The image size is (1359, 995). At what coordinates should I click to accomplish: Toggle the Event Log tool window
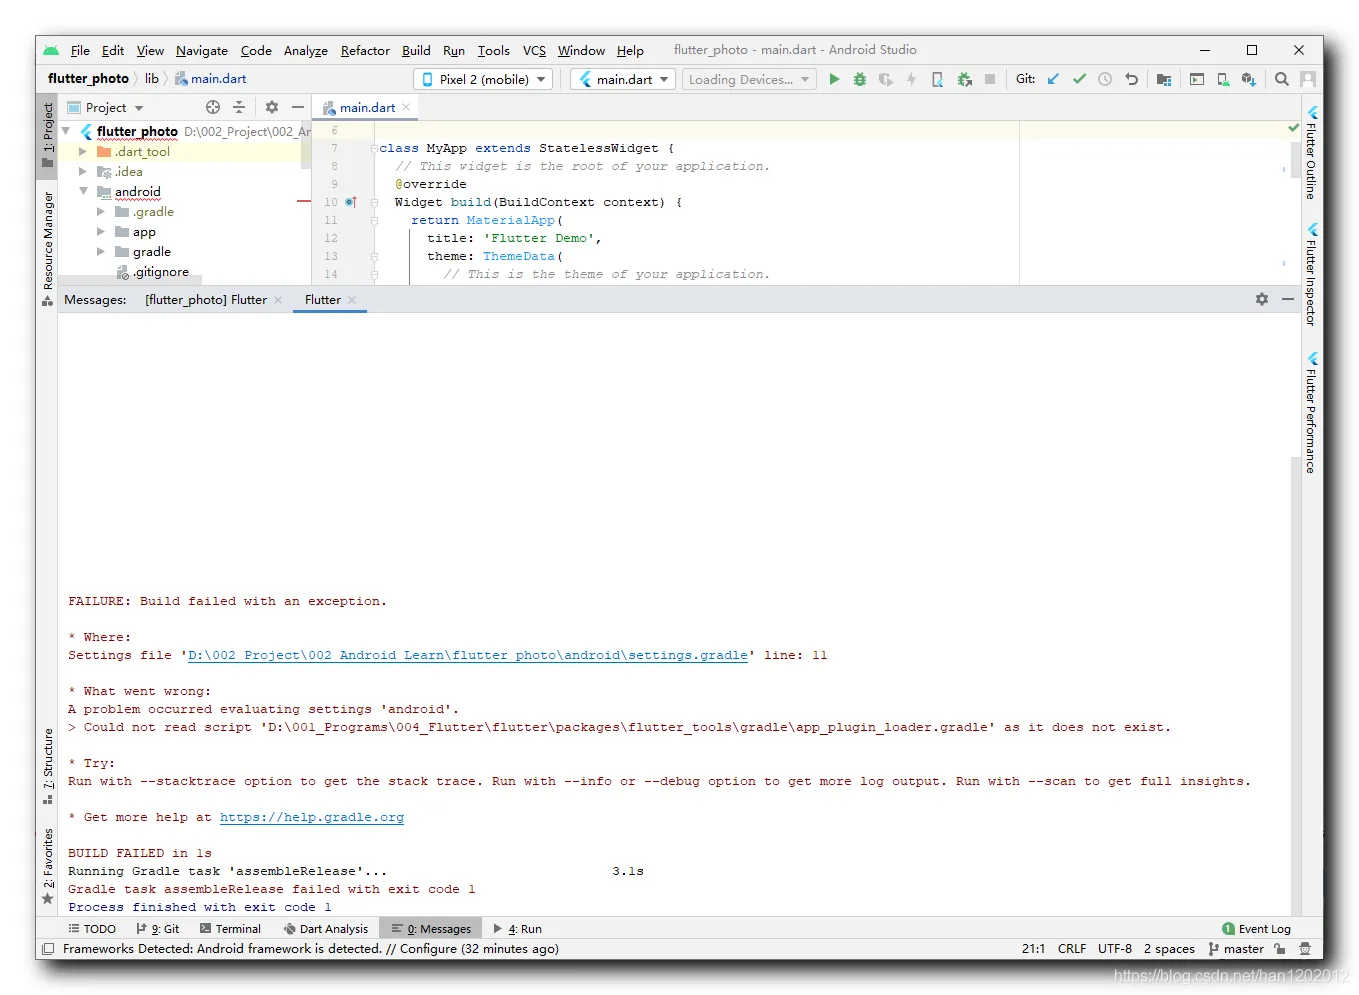[1256, 929]
